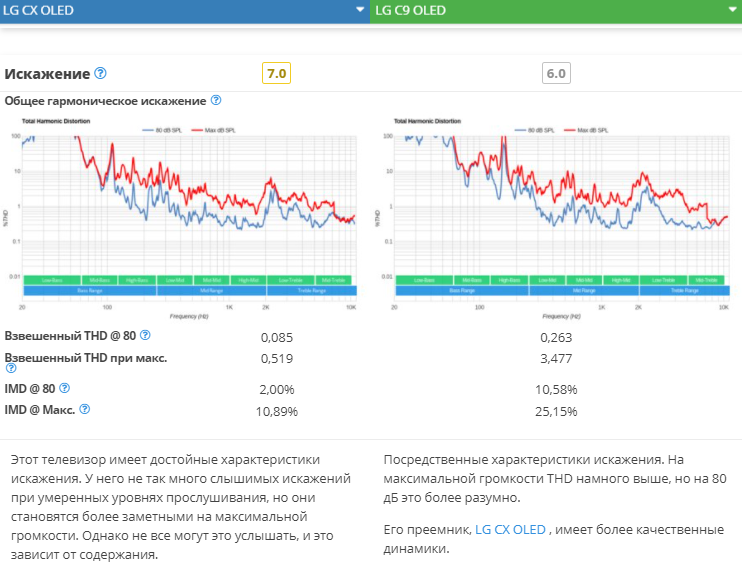Toggle Max dB SPL legend in right chart
The height and width of the screenshot is (580, 742).
pyautogui.click(x=587, y=130)
